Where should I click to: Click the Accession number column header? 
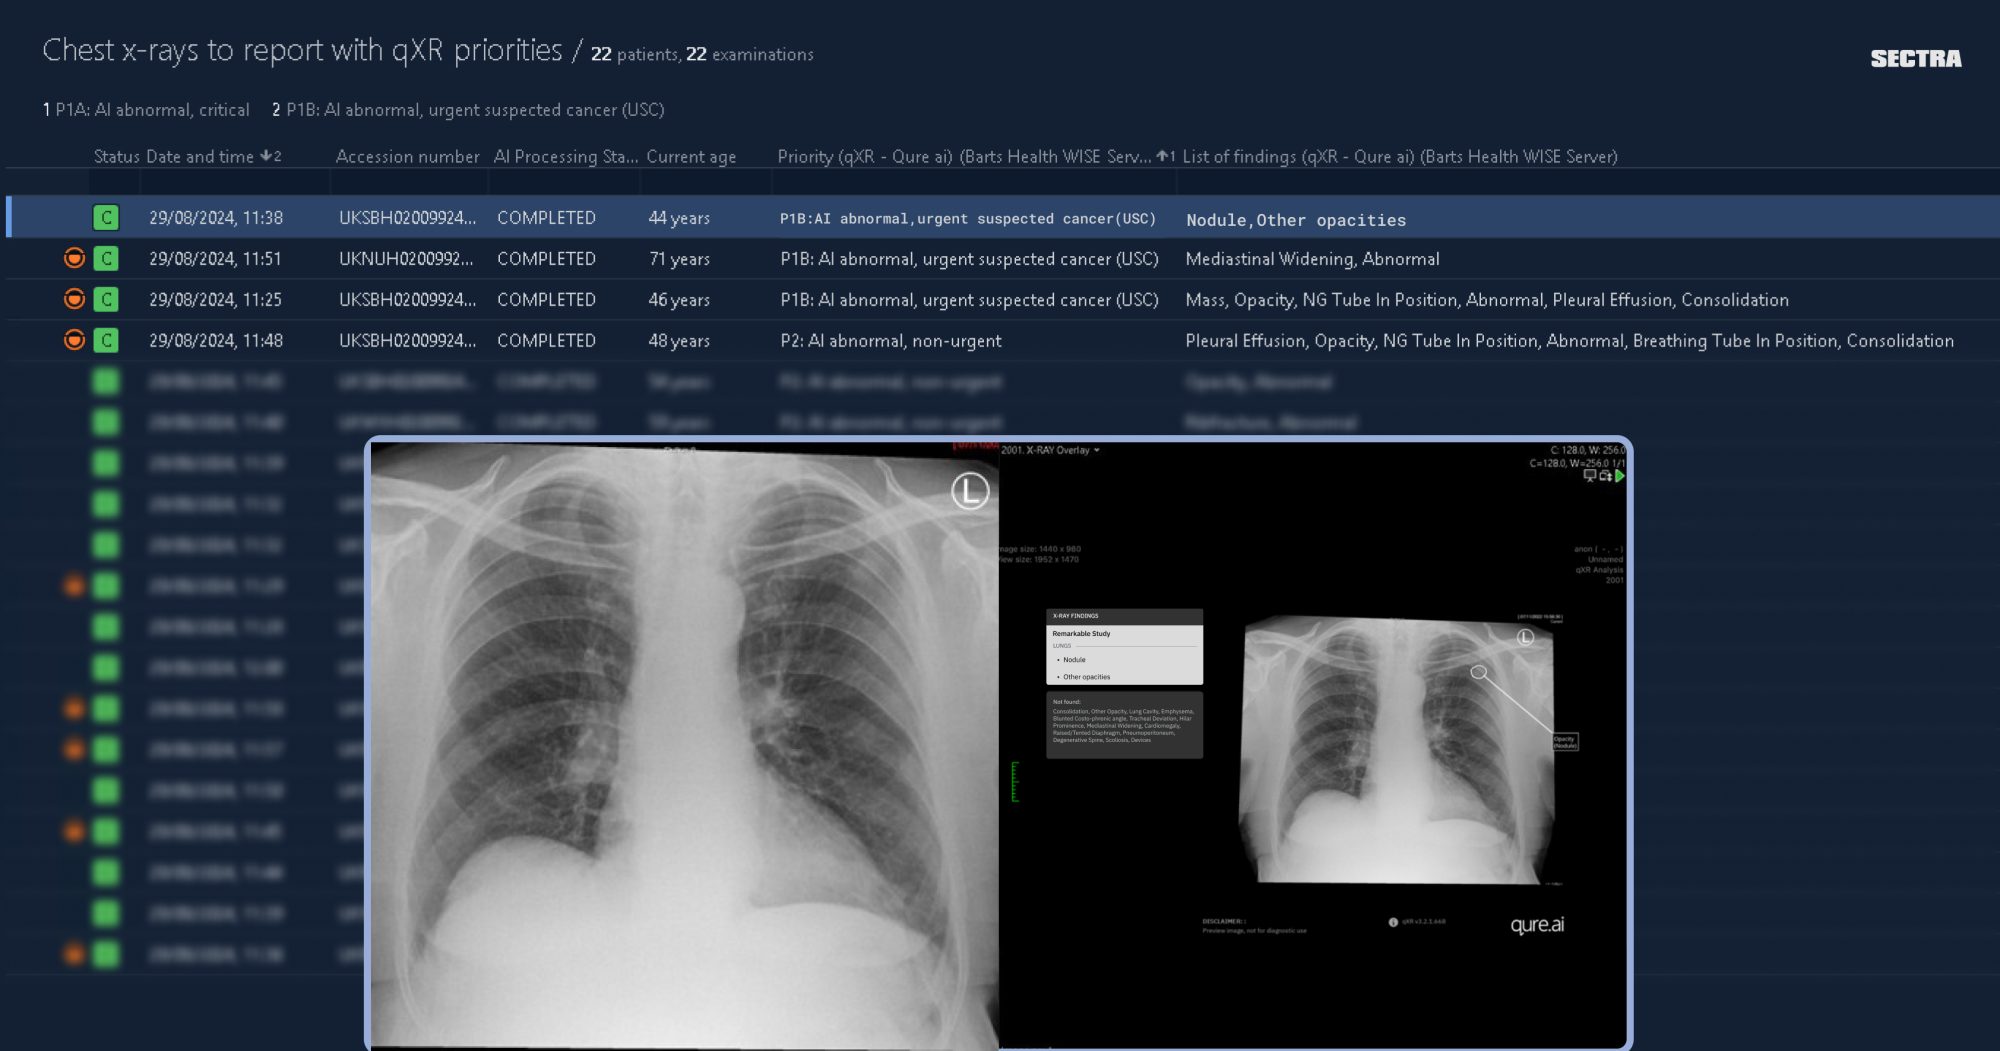pos(407,156)
